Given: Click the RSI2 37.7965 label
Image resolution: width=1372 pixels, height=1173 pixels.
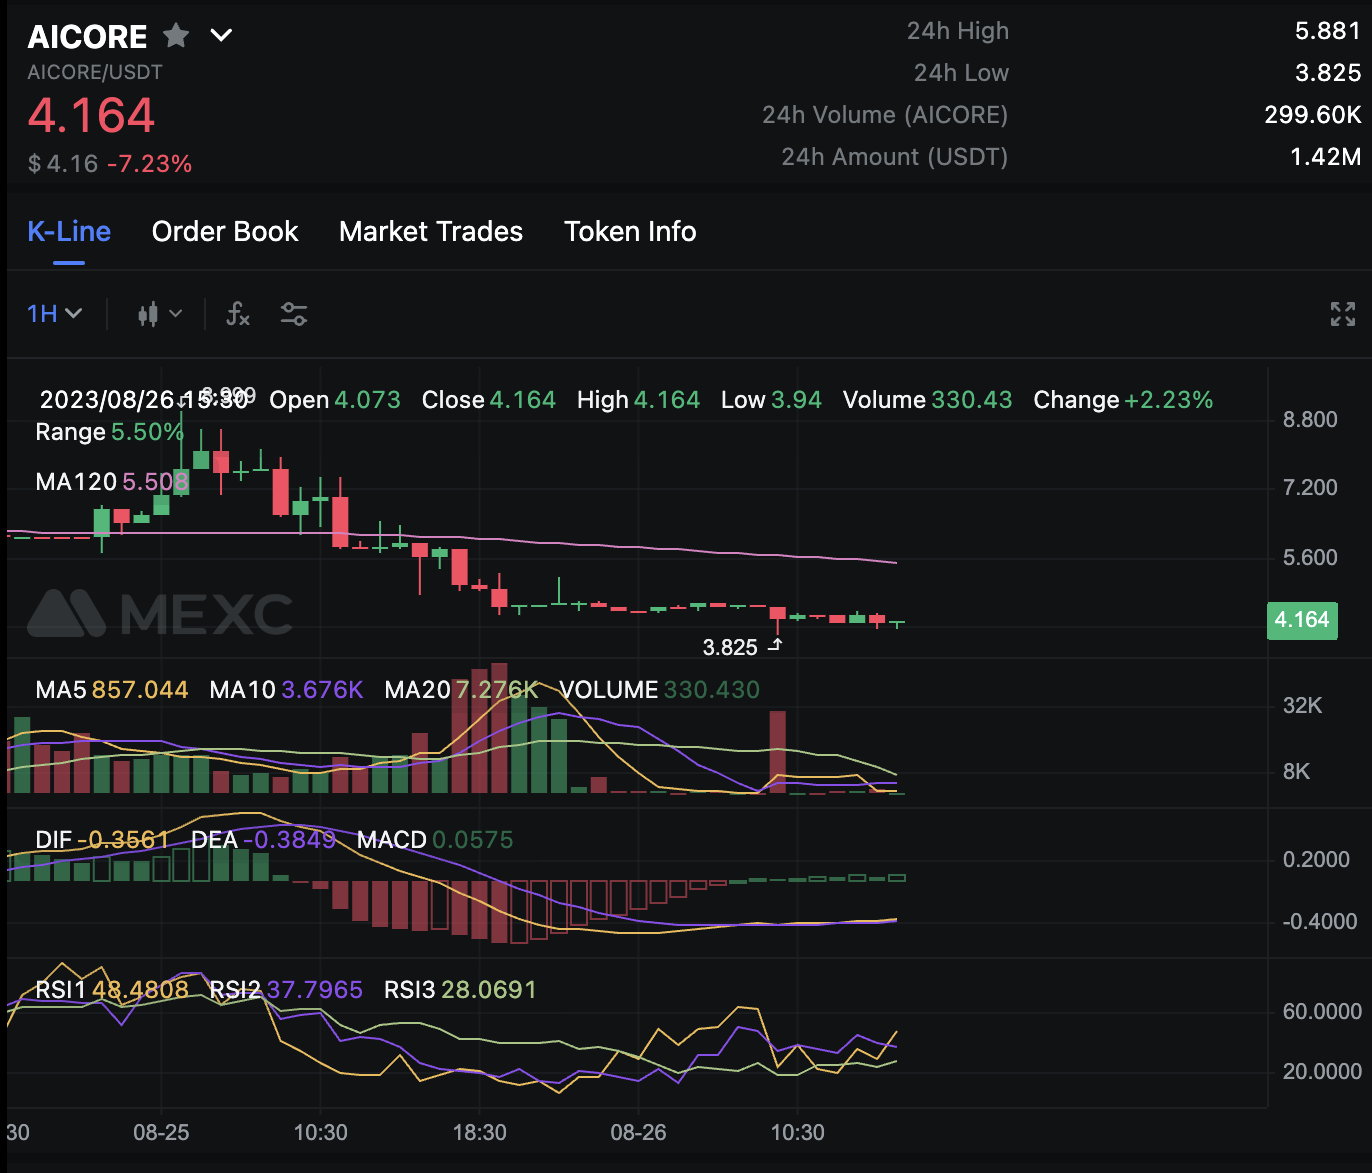Looking at the screenshot, I should click(x=286, y=990).
